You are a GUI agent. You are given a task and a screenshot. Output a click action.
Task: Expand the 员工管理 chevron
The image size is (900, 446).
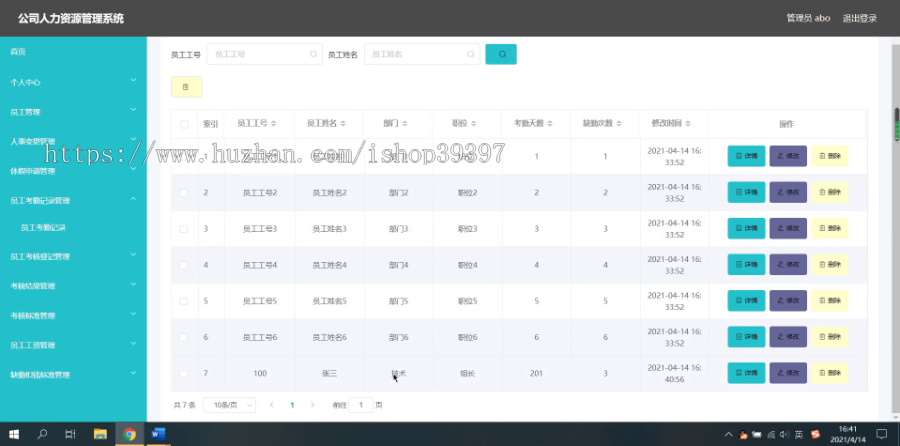coord(133,110)
